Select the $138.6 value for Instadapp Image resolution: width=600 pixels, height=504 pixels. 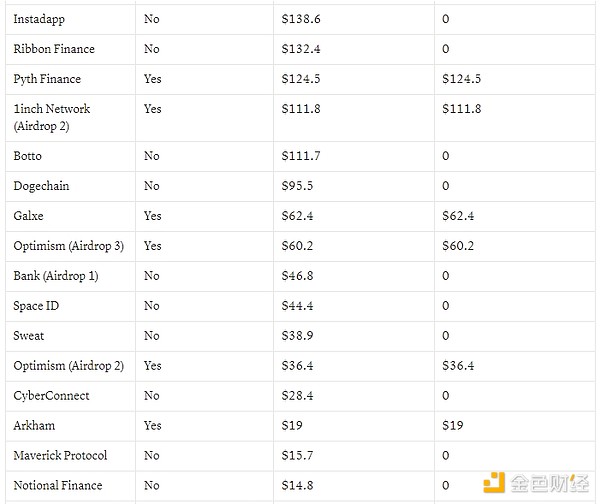tap(301, 19)
